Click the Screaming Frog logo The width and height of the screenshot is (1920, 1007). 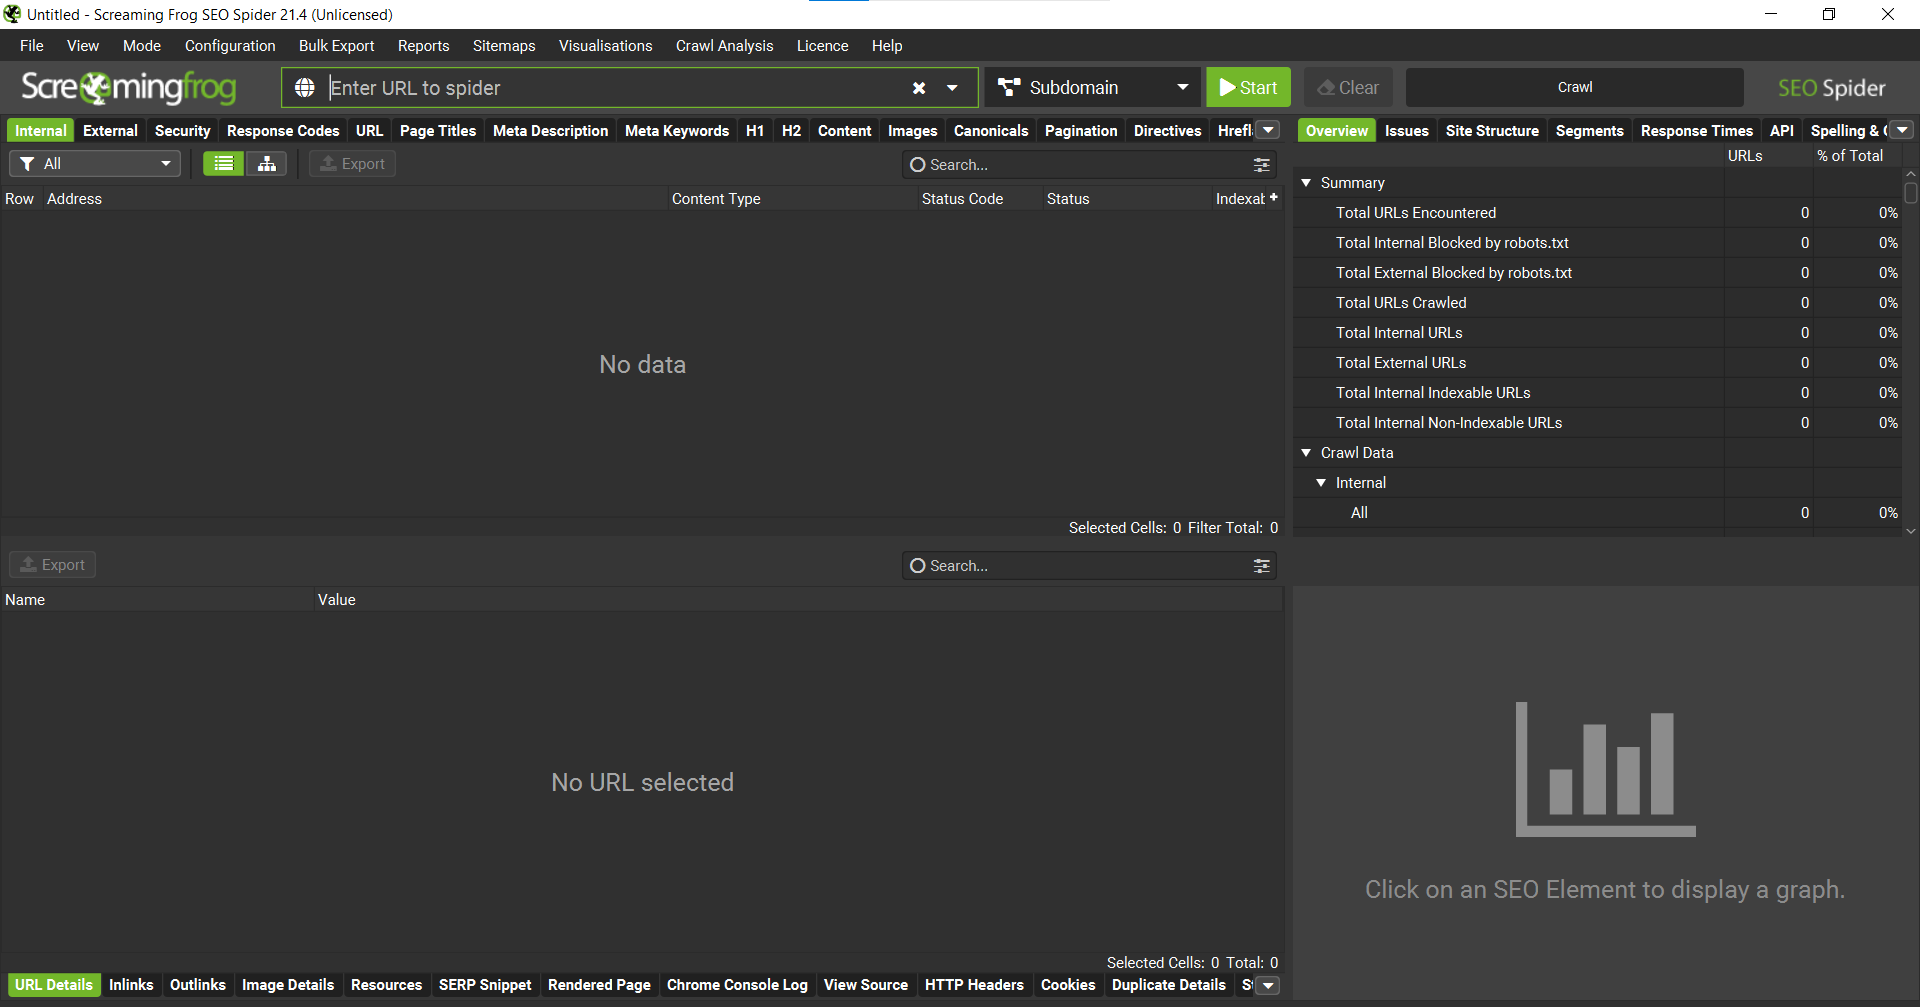click(129, 88)
